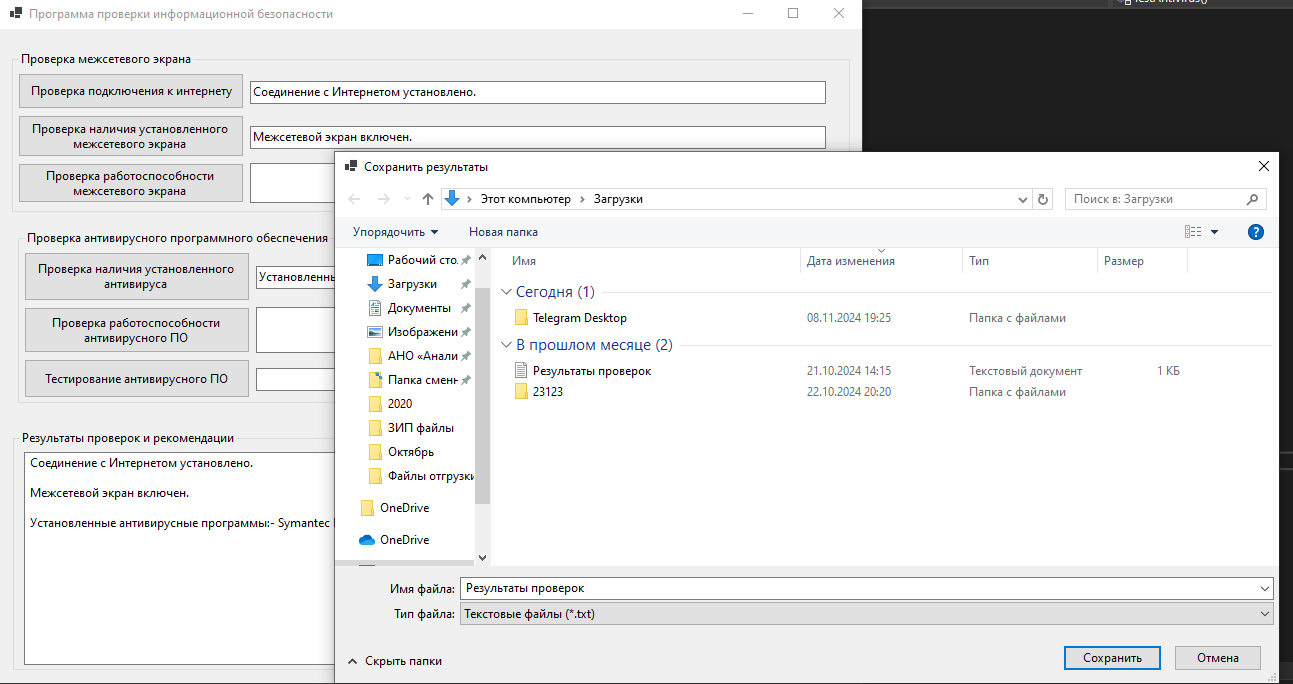1293x684 pixels.
Task: Click the Межсетевой экран включен field
Action: click(x=538, y=137)
